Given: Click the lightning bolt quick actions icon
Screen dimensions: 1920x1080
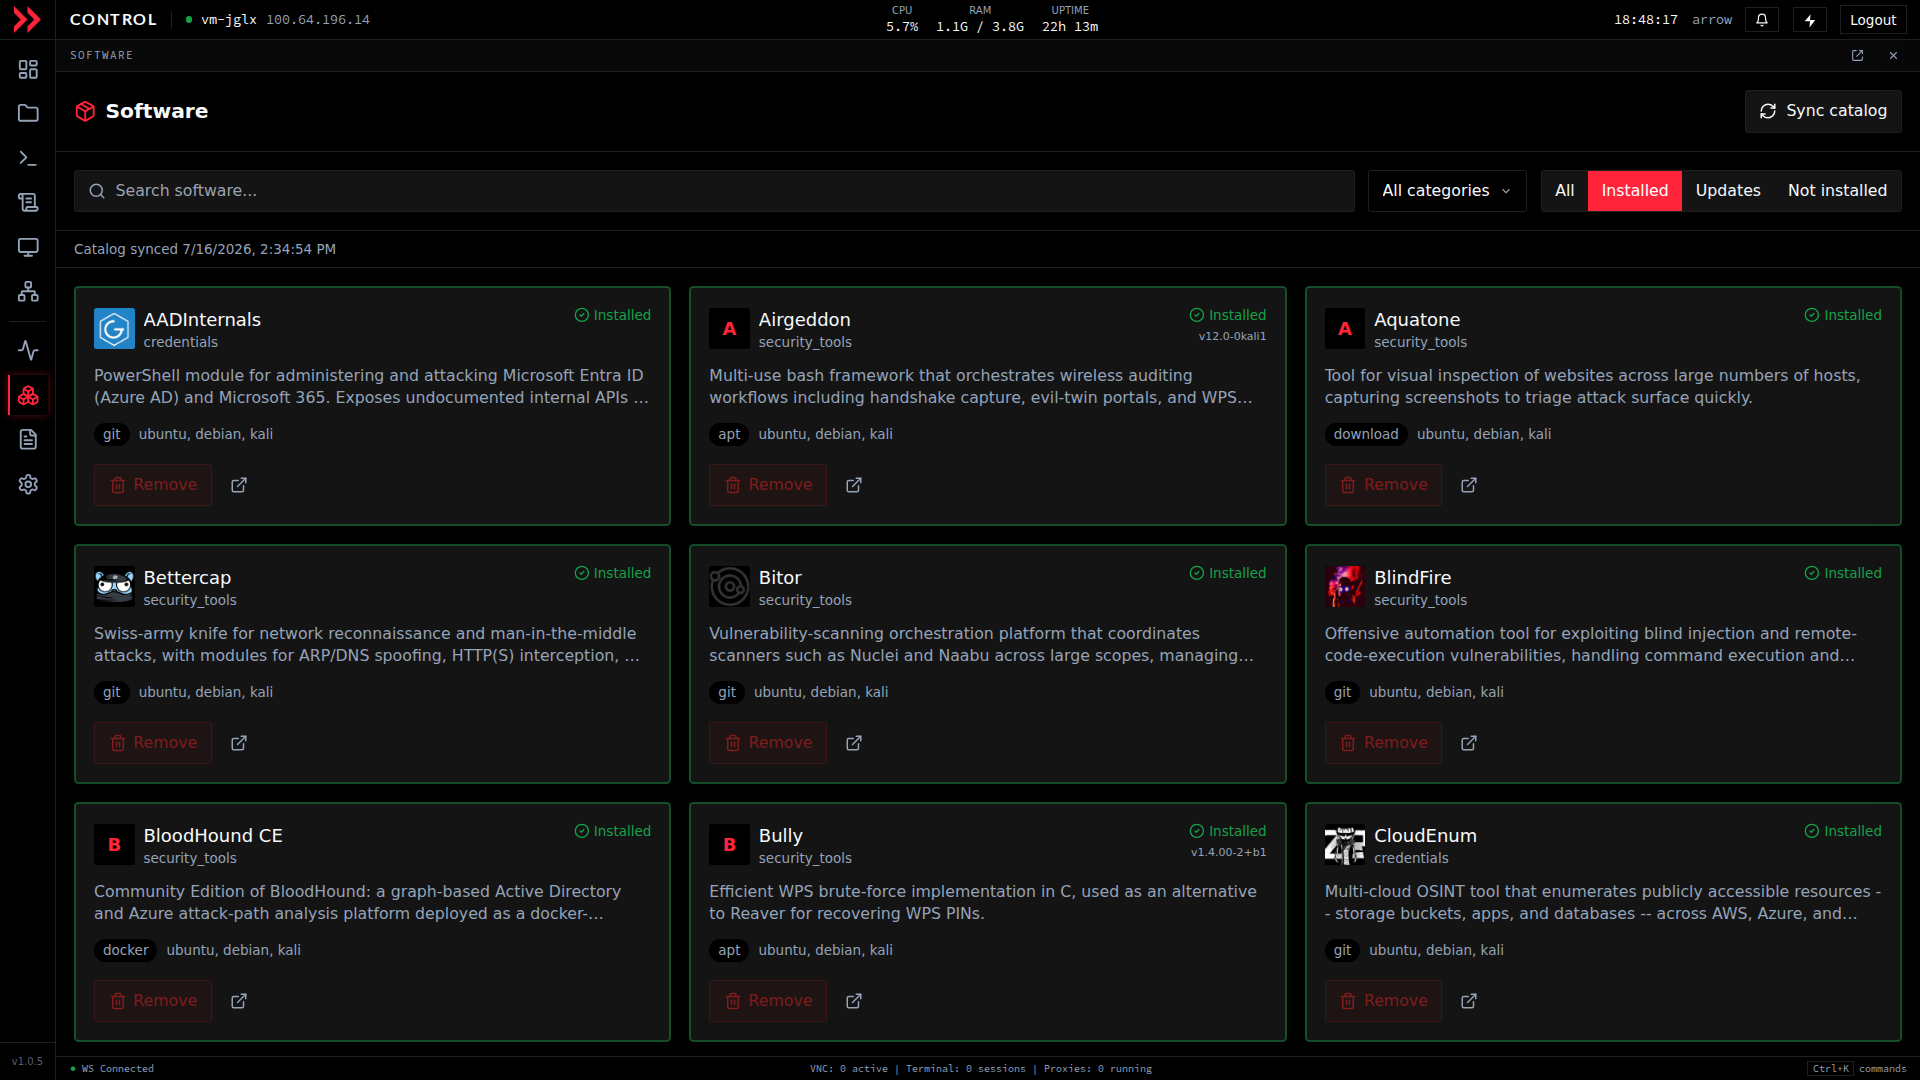Looking at the screenshot, I should pos(1810,20).
